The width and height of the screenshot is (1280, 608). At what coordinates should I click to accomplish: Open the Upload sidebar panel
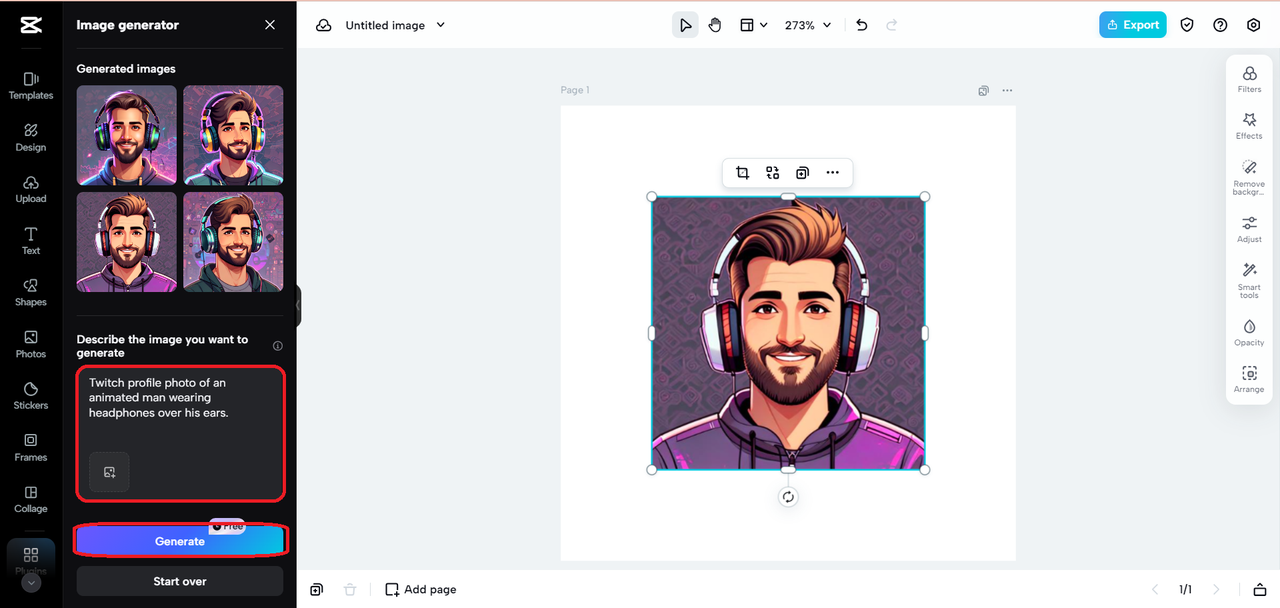31,190
